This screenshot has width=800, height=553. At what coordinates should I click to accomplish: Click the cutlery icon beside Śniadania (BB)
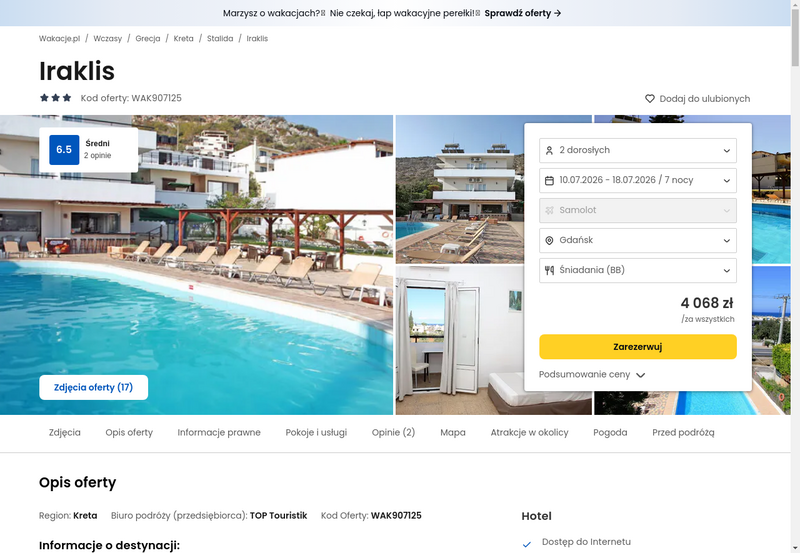point(549,270)
